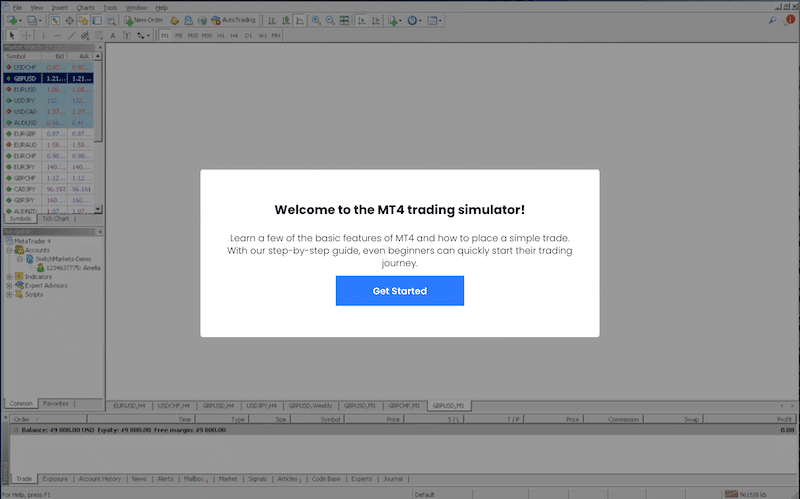The height and width of the screenshot is (499, 800).
Task: Switch to the M15 timeframe
Action: click(192, 35)
